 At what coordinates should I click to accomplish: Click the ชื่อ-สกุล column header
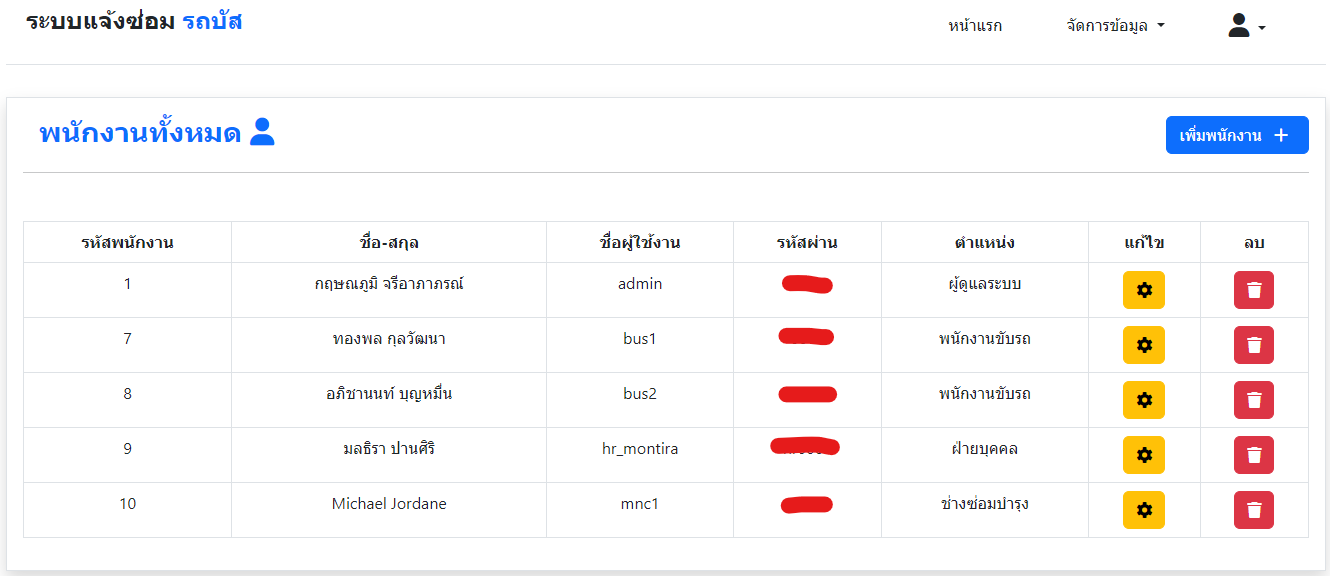click(x=389, y=243)
